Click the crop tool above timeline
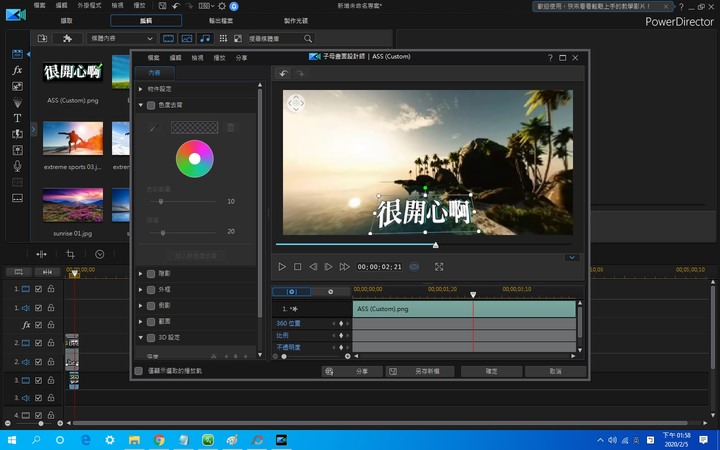720x450 pixels. click(x=70, y=254)
